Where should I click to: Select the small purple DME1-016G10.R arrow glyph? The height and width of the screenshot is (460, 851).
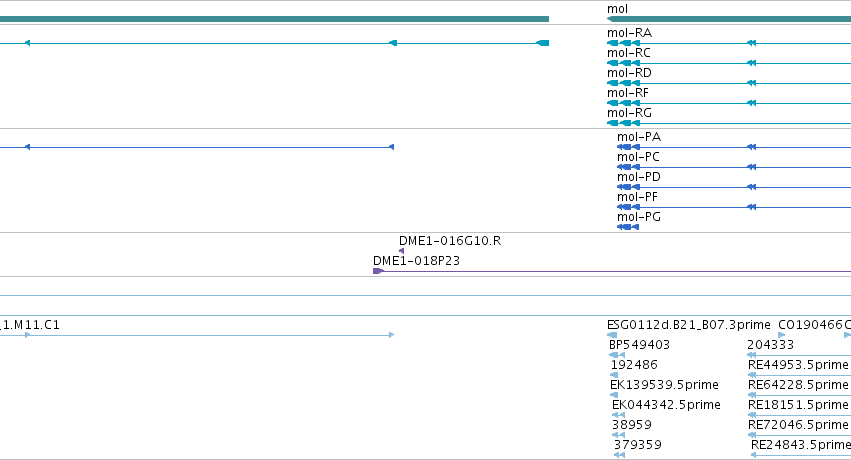click(x=402, y=251)
